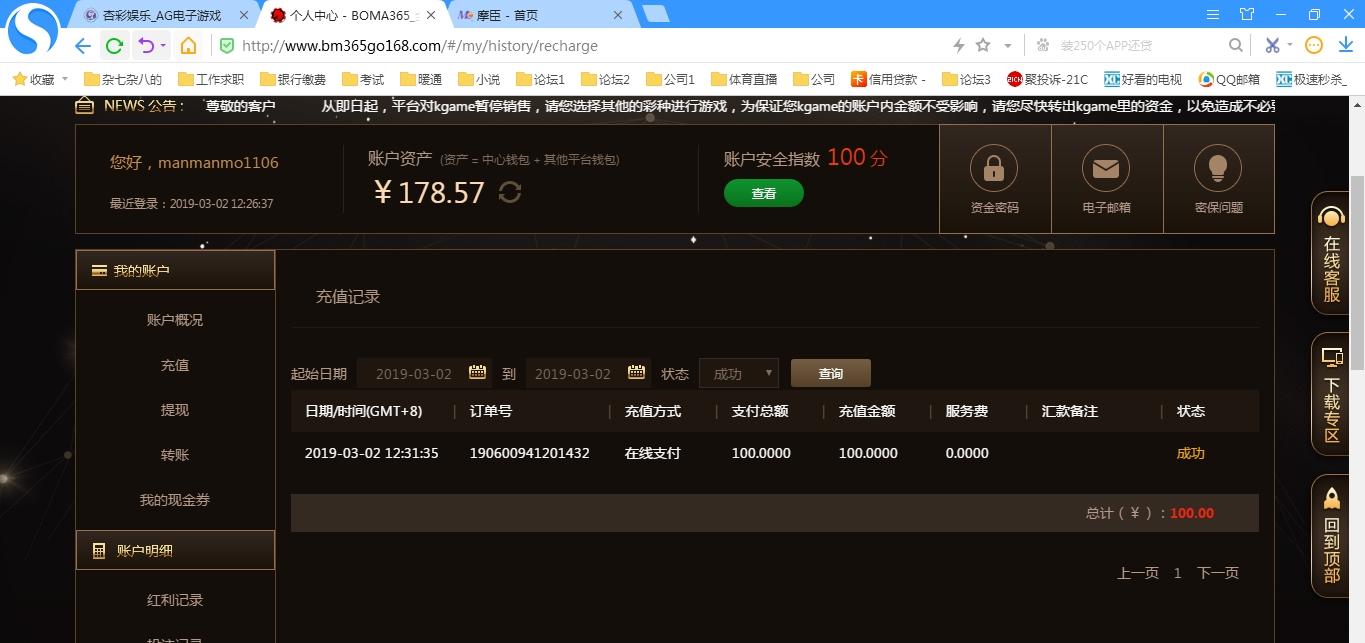Click the 成功 status in the table row
Screen dimensions: 1365x643
pos(1191,453)
